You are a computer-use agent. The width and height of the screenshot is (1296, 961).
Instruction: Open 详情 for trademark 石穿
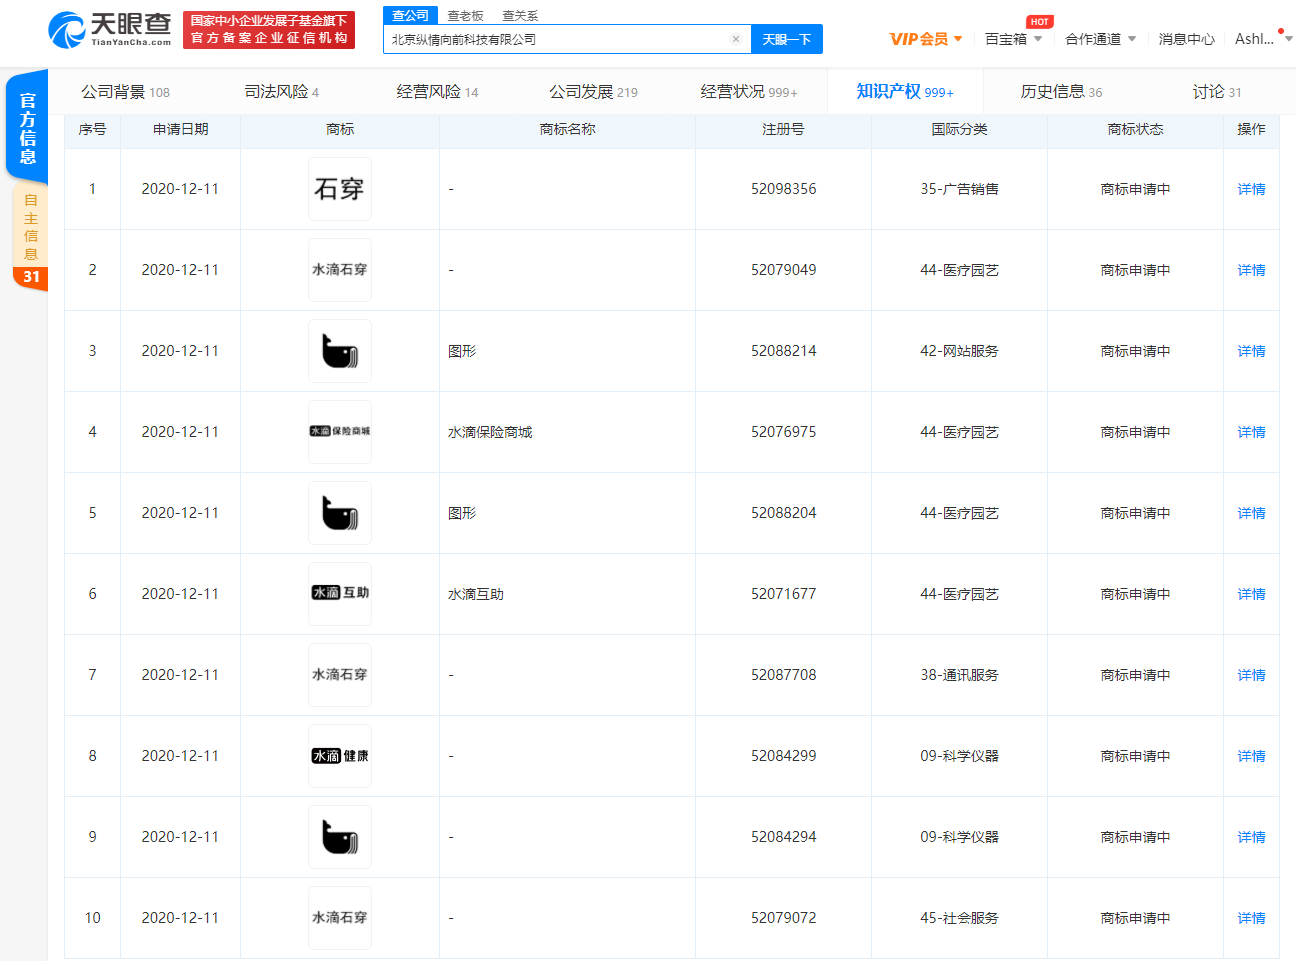(1251, 188)
